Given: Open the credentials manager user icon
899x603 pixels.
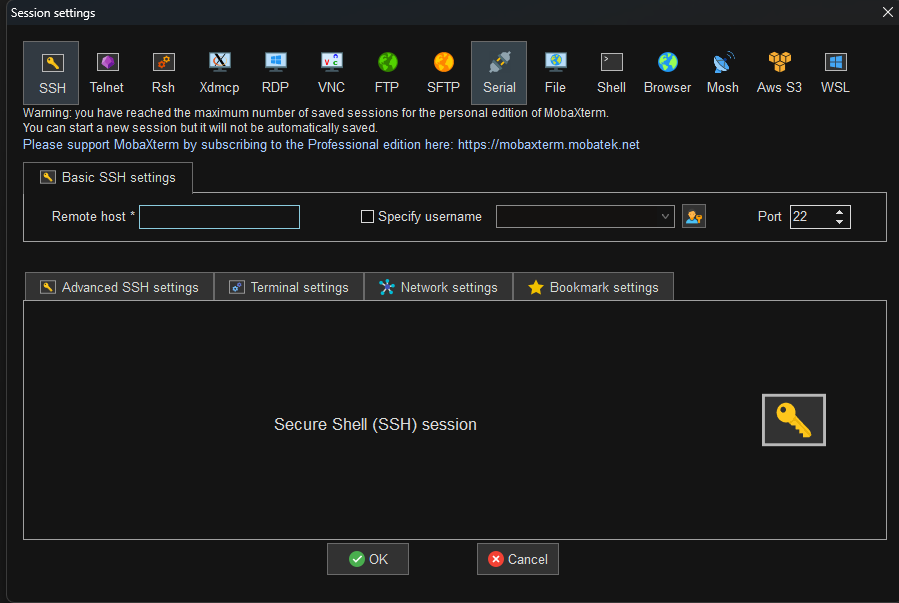Looking at the screenshot, I should coord(694,217).
